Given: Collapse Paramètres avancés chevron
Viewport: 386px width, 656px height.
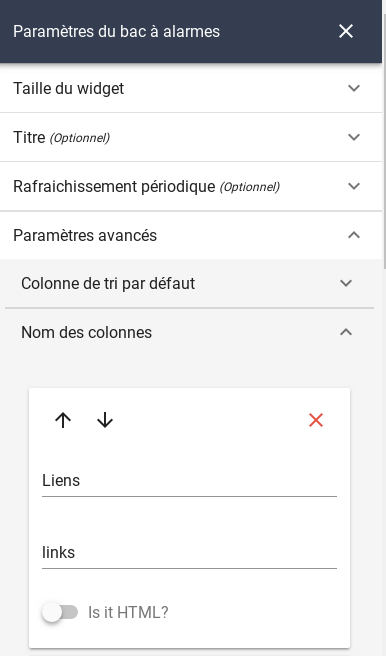Looking at the screenshot, I should coord(354,235).
